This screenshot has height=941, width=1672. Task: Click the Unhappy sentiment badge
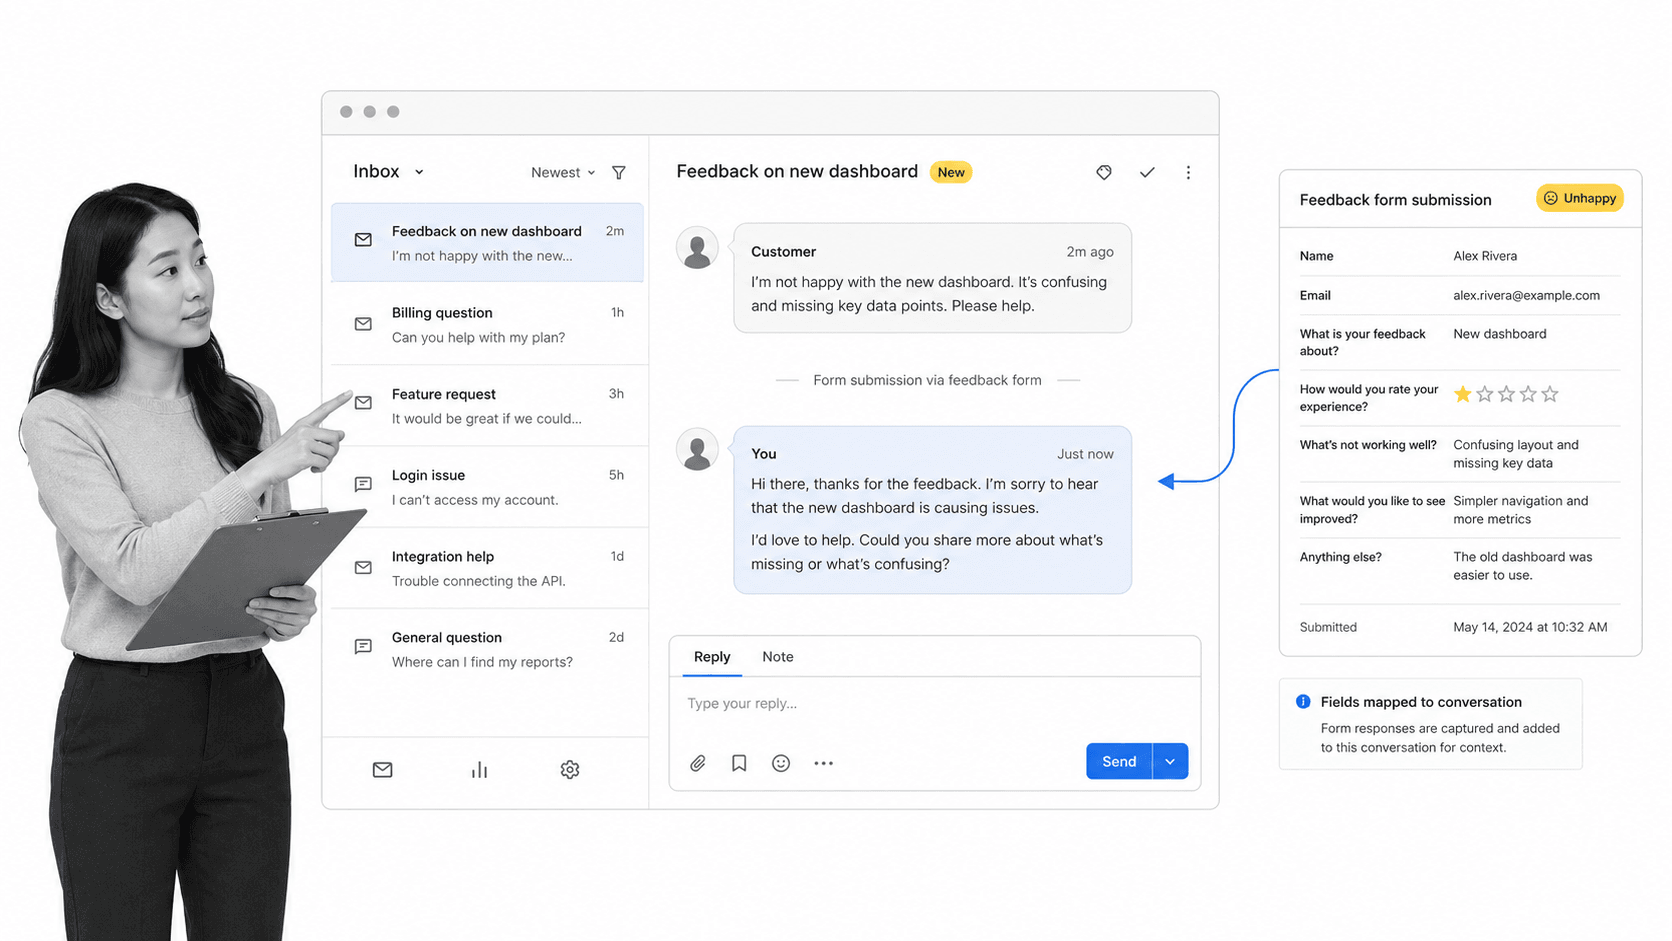click(1580, 198)
